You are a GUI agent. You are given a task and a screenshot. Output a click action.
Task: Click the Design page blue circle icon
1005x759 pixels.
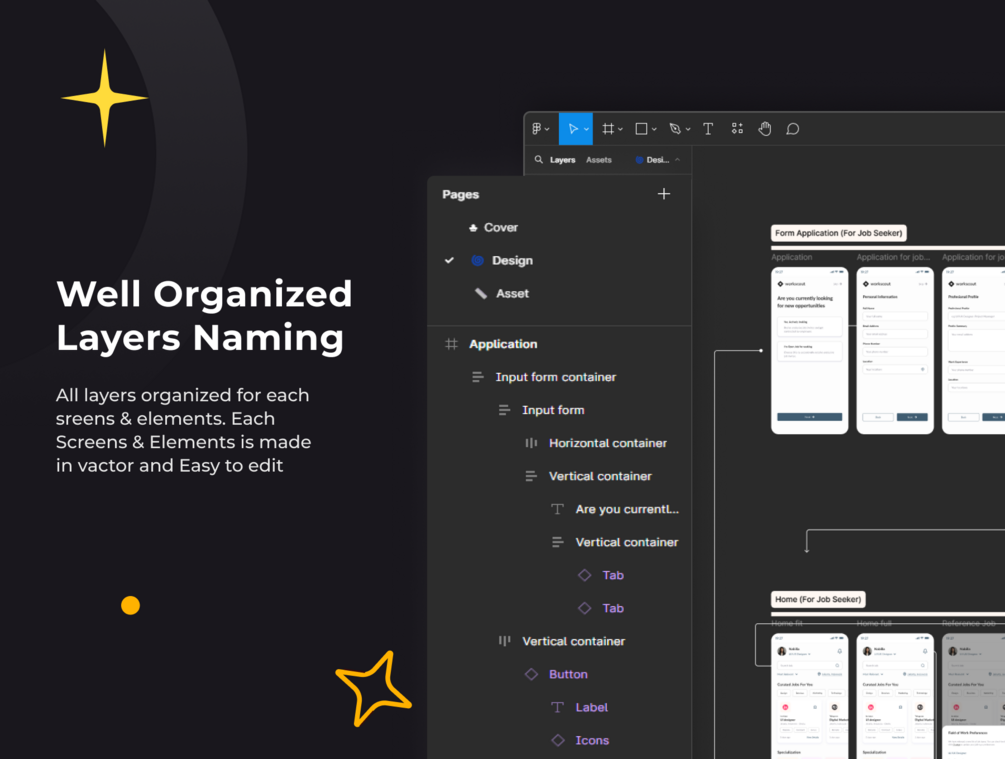(x=478, y=260)
